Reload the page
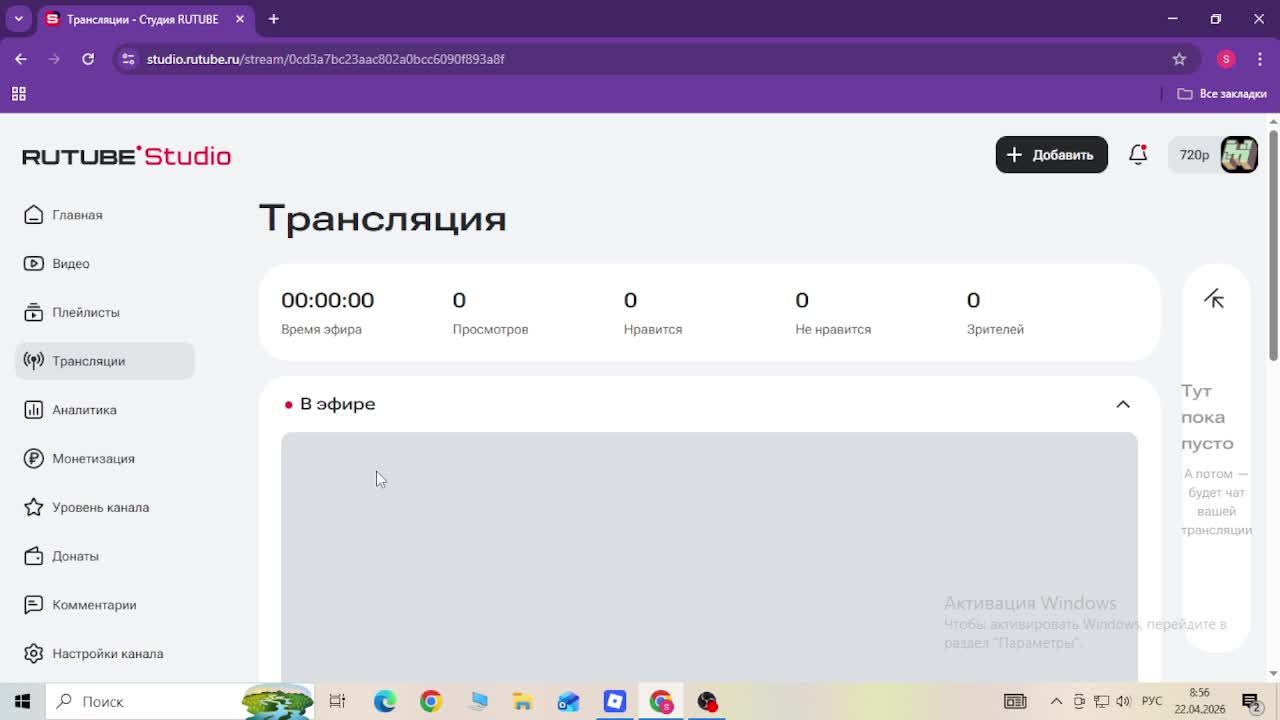This screenshot has height=720, width=1280. 88,59
